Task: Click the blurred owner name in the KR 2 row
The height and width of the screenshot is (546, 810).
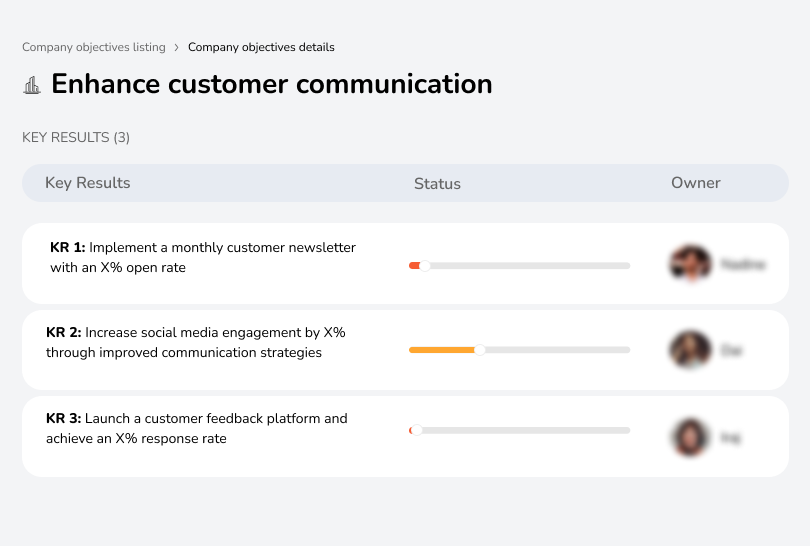Action: 731,351
